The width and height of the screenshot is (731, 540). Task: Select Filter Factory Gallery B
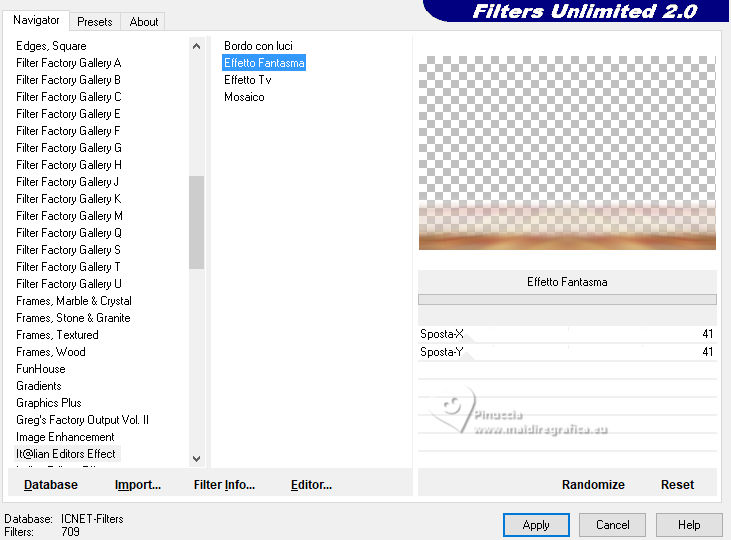coord(69,80)
